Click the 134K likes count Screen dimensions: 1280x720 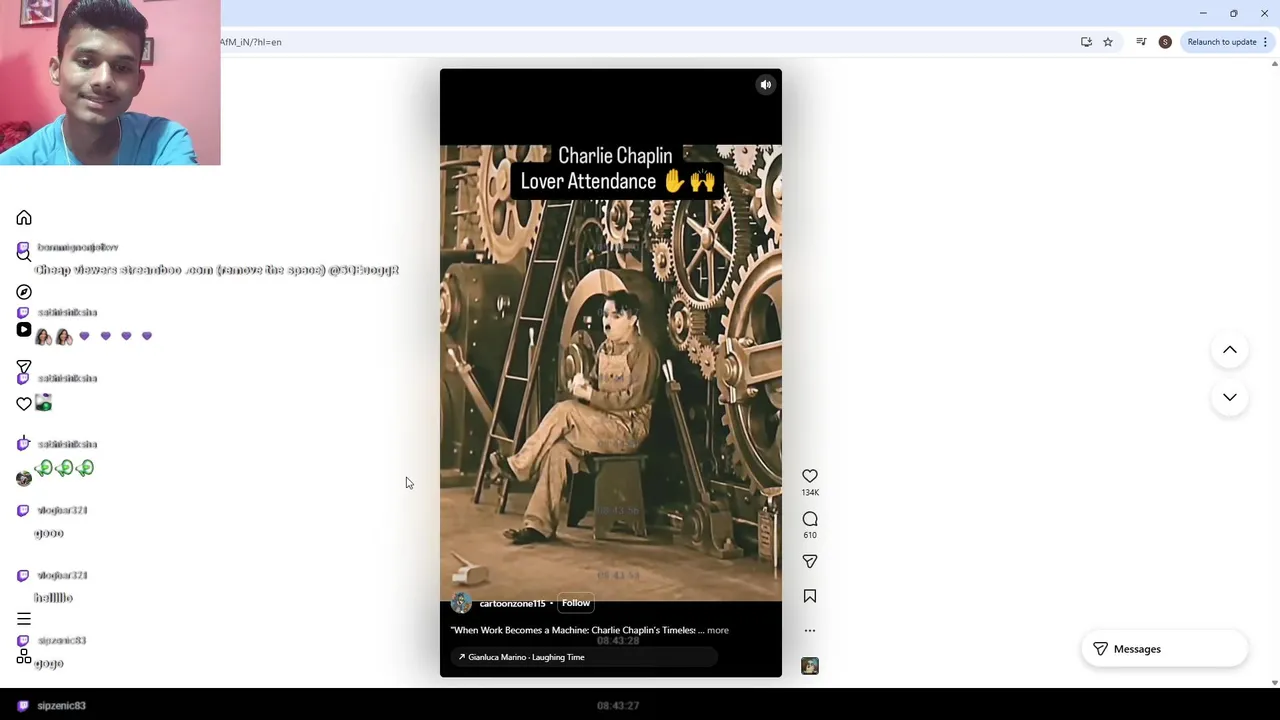pos(810,493)
